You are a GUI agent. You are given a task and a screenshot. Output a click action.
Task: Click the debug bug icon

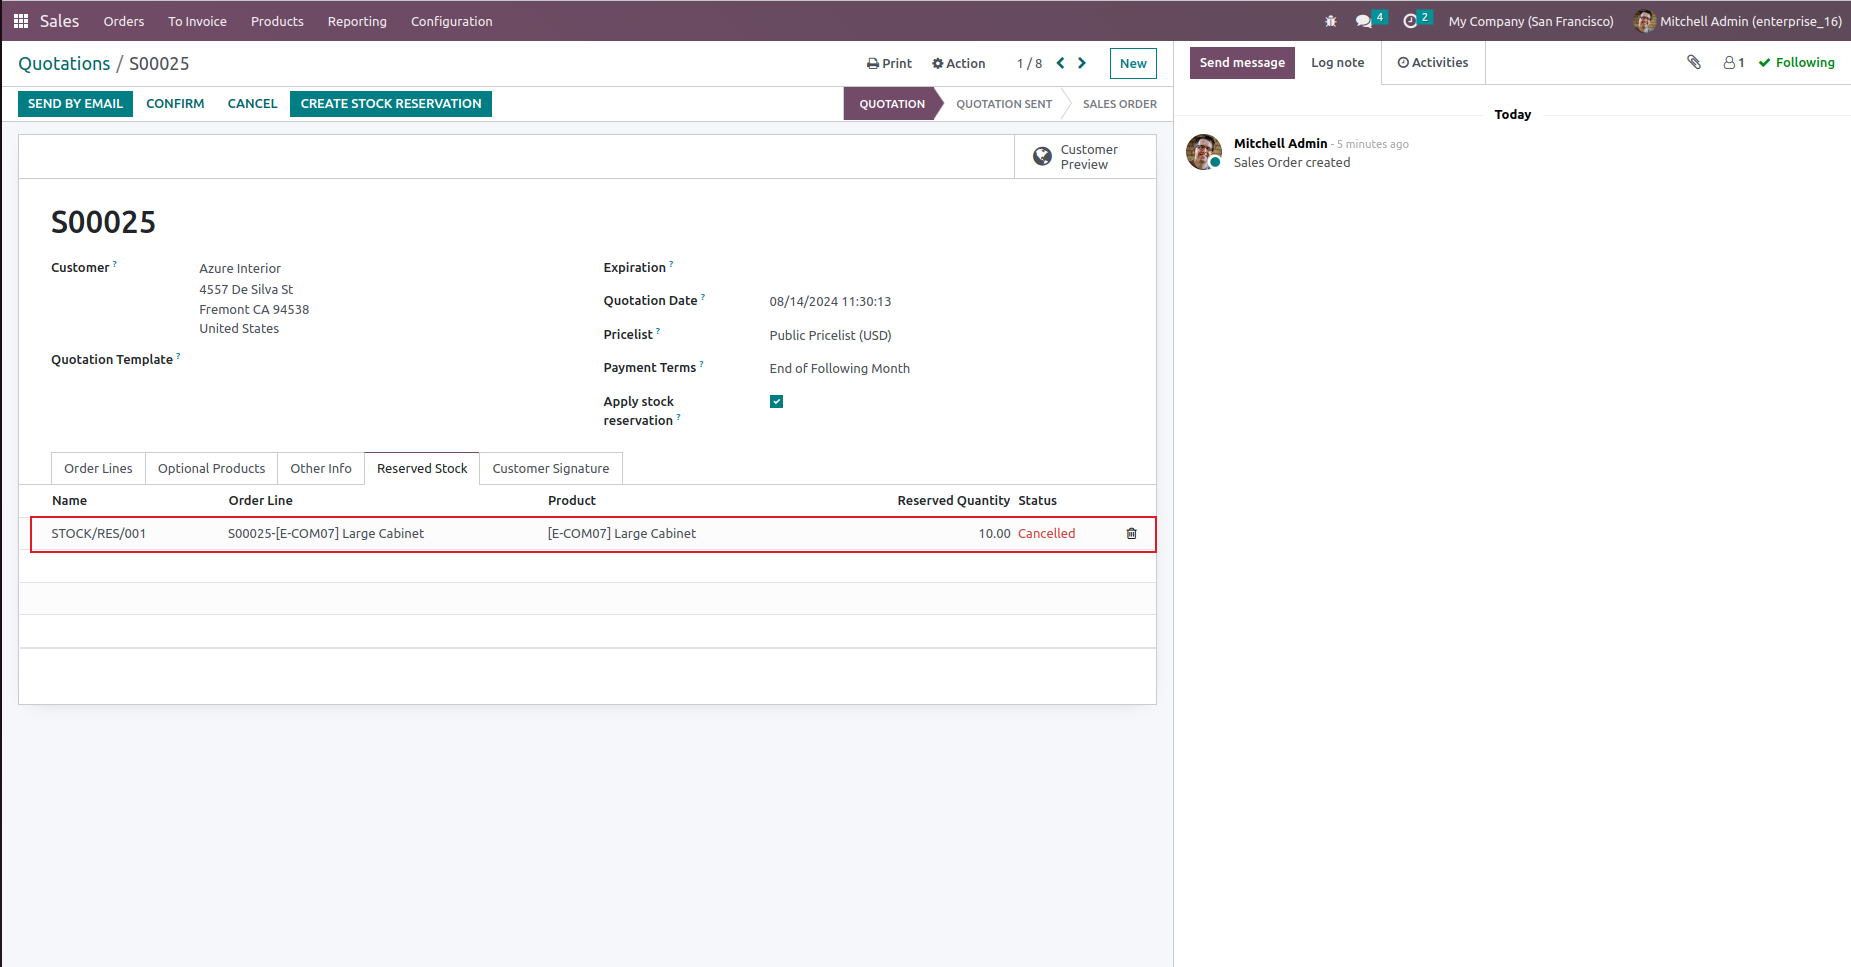pyautogui.click(x=1330, y=21)
